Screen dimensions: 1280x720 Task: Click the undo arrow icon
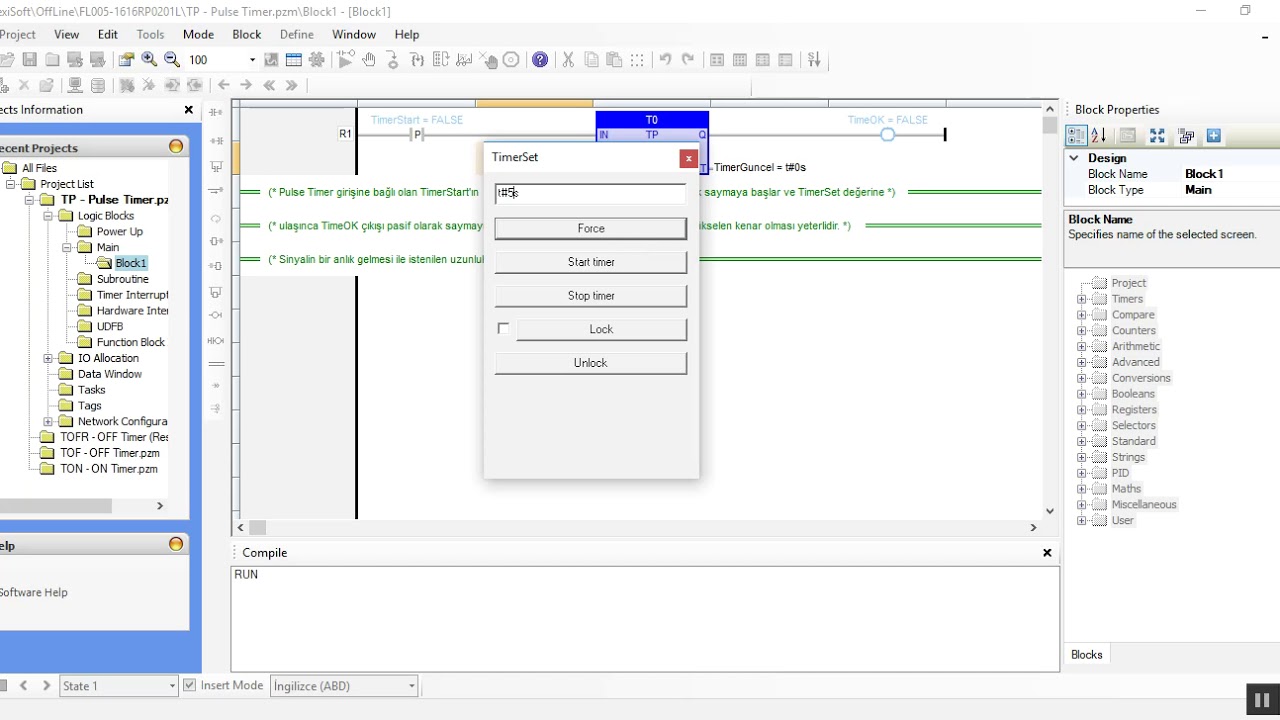click(x=665, y=60)
